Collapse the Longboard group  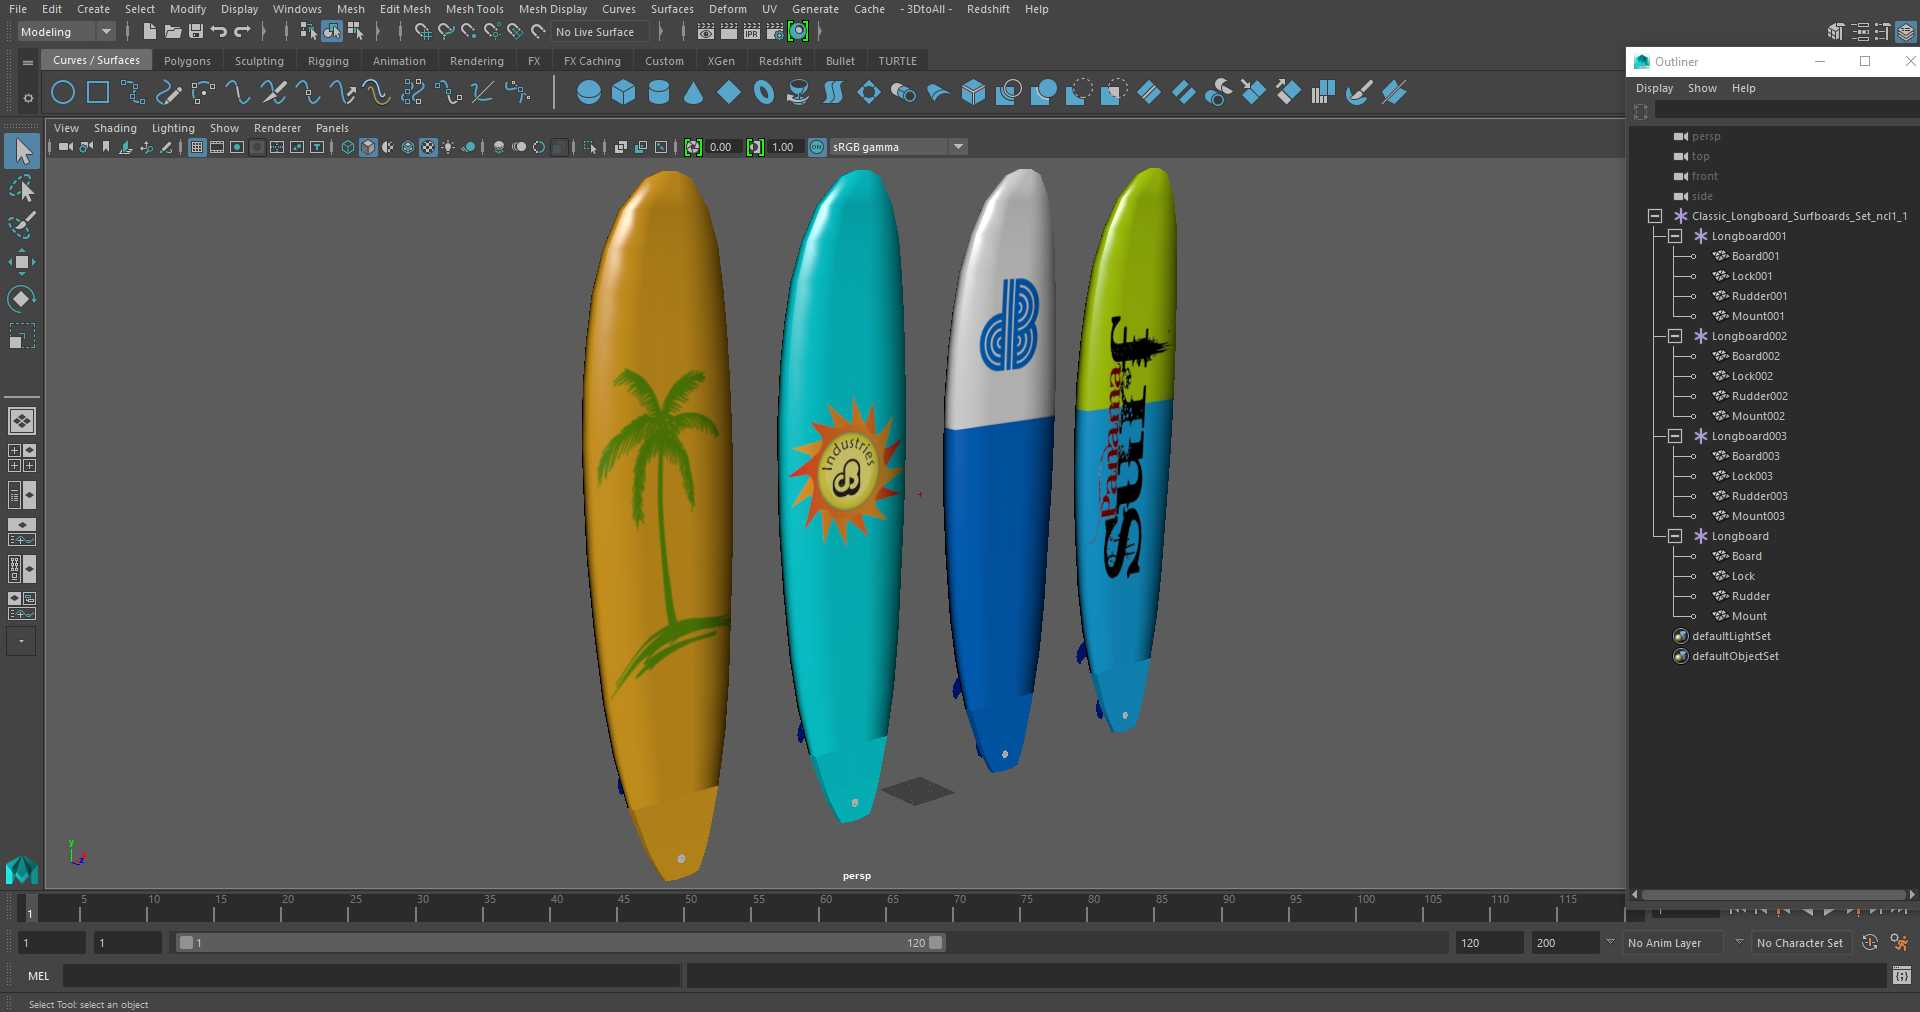pos(1675,536)
